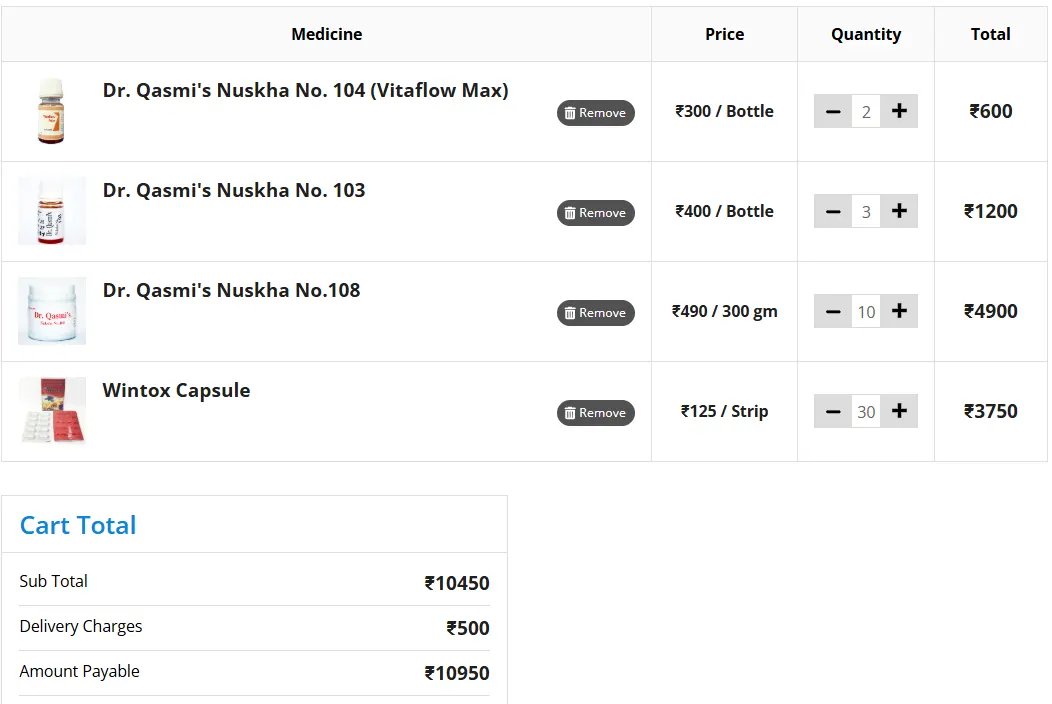1052x704 pixels.
Task: Open Wintox Capsule product thumbnail
Action: pos(51,411)
